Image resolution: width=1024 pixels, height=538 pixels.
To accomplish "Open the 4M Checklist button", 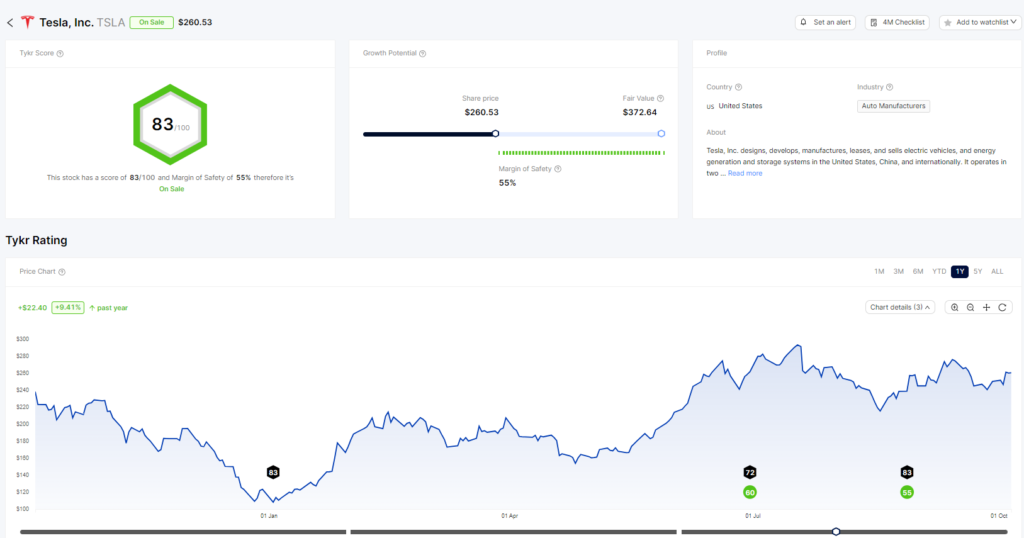I will click(897, 22).
